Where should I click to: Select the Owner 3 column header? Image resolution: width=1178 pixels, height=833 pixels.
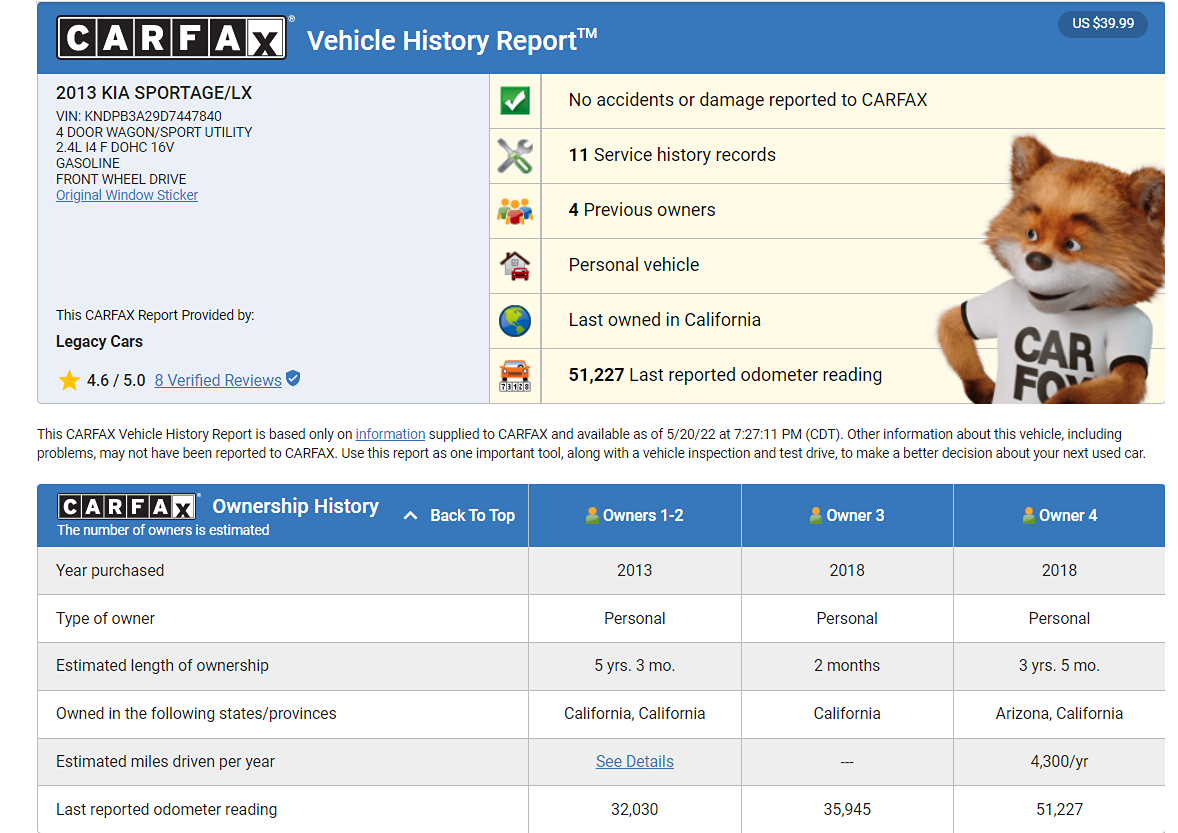pyautogui.click(x=847, y=516)
